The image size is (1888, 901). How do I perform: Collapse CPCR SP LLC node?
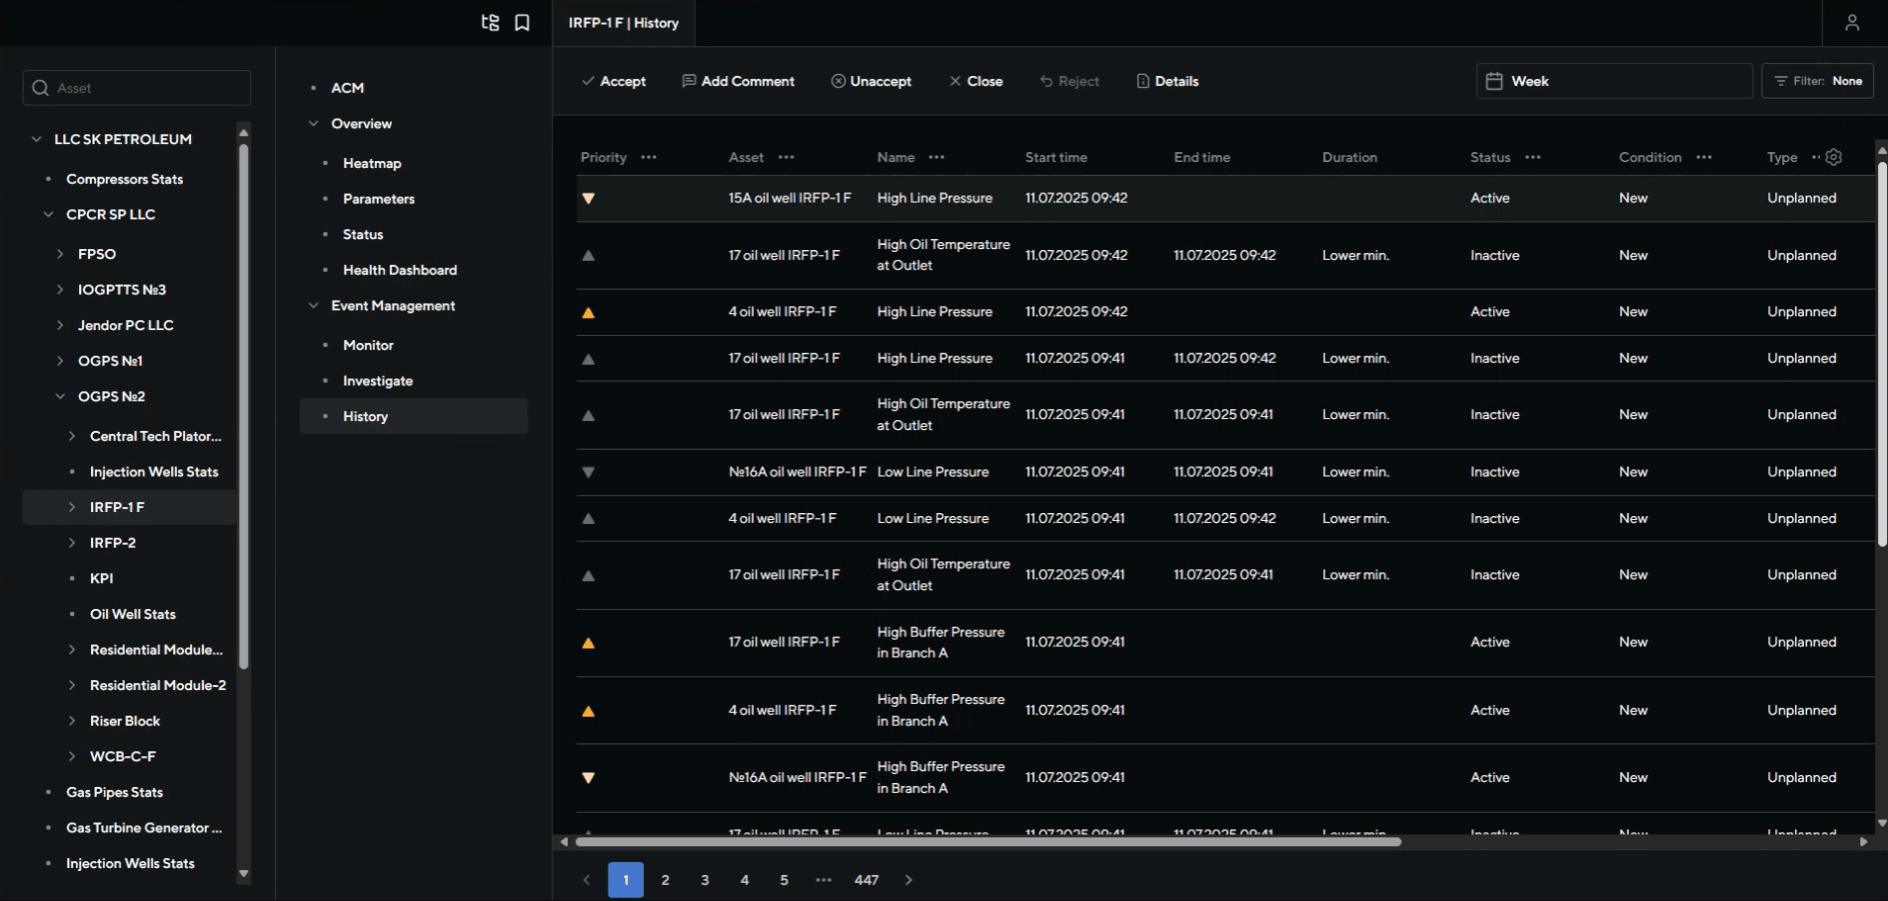tap(48, 214)
